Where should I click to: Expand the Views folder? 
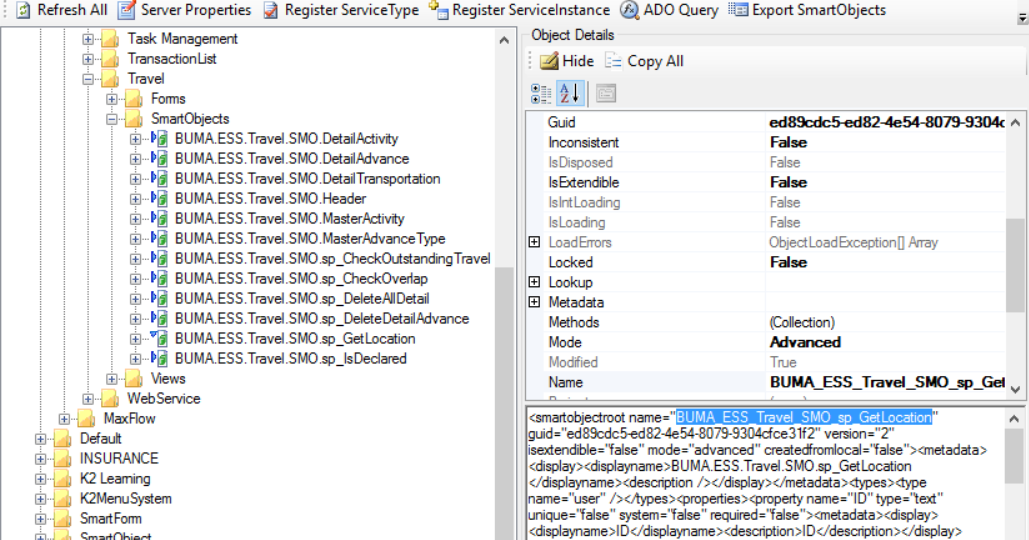112,379
